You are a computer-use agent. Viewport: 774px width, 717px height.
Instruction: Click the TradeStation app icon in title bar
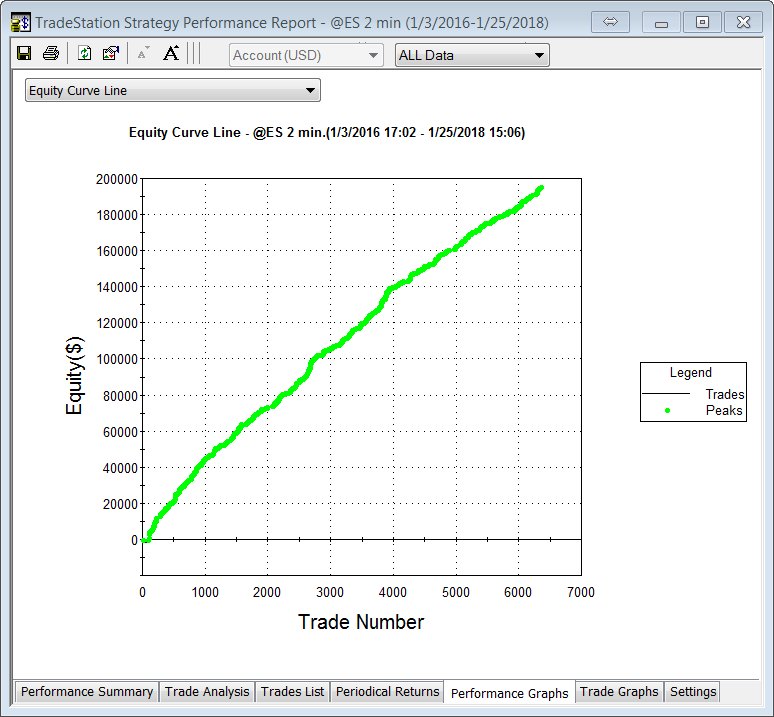coord(20,22)
